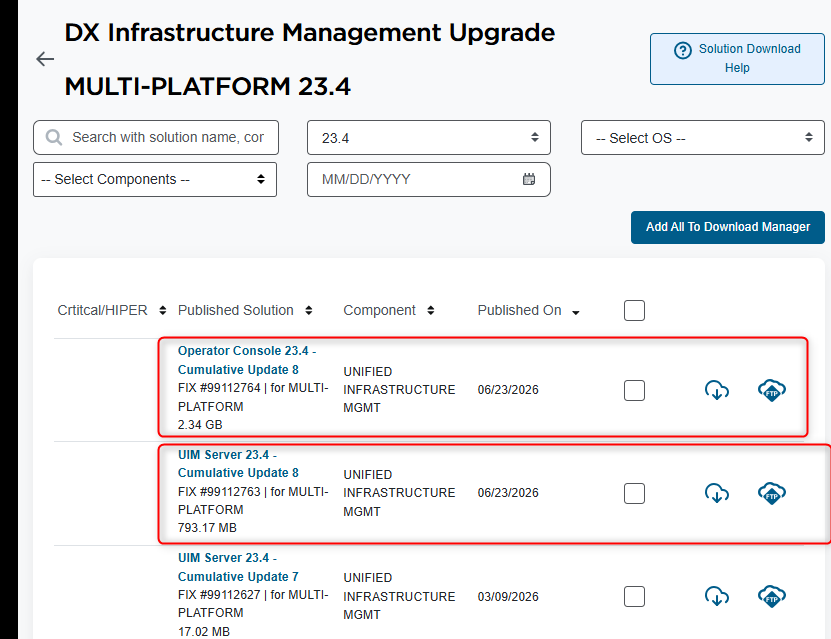Check the Operator Console Cumulative Update 8 checkbox

[634, 390]
